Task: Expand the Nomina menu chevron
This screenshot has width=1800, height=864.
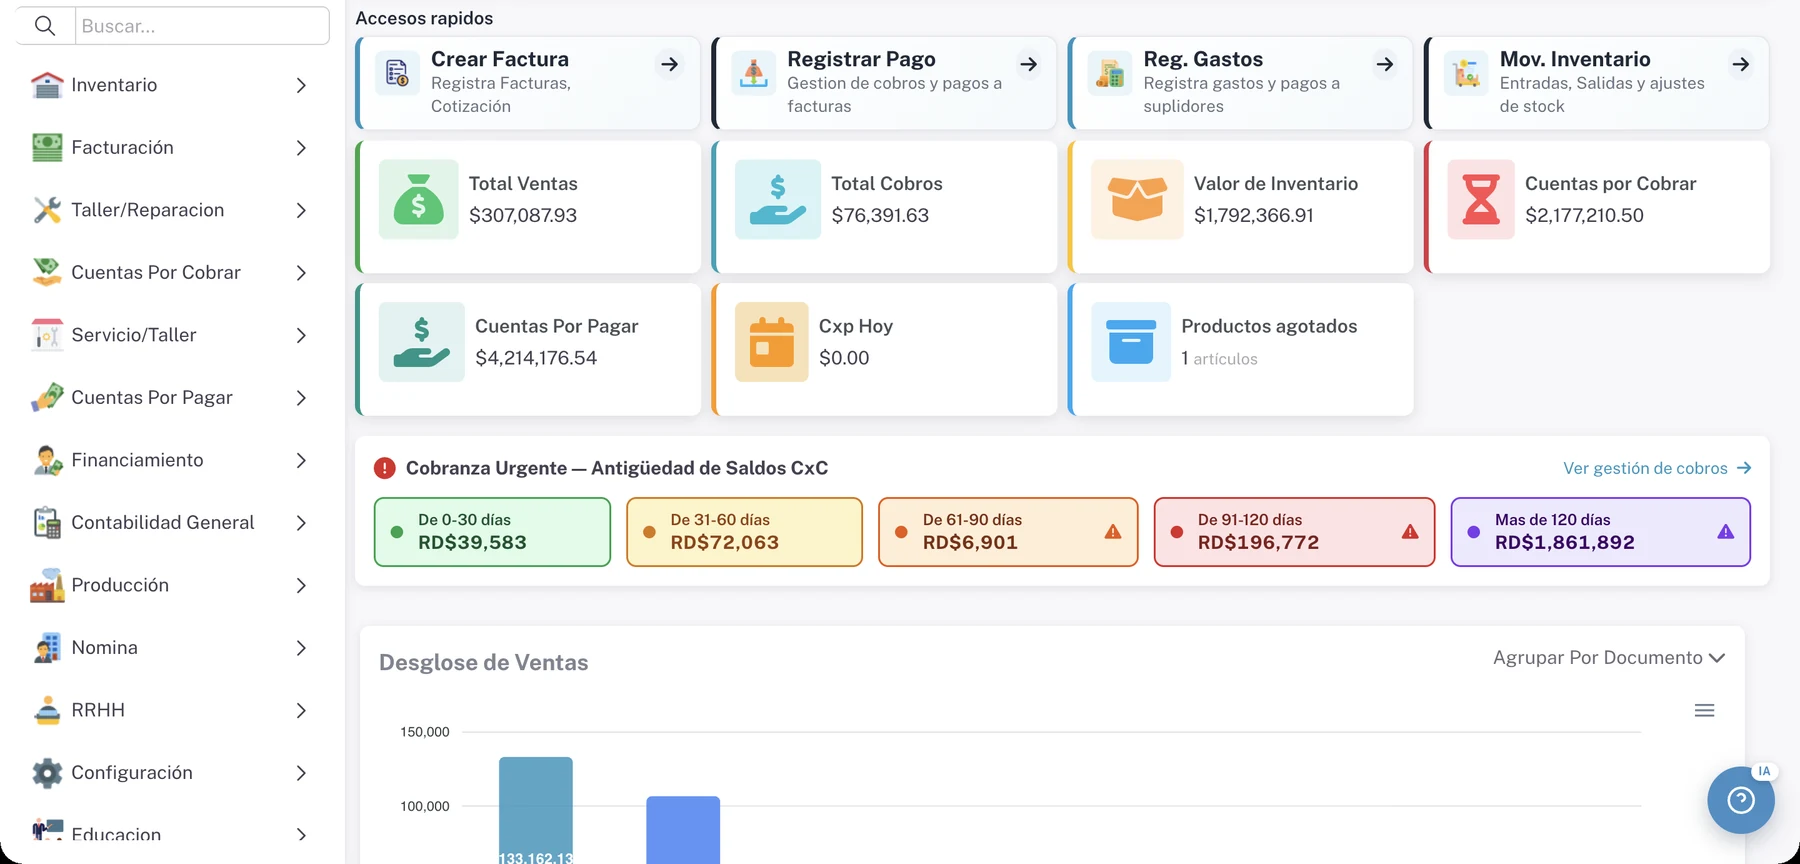Action: point(301,648)
